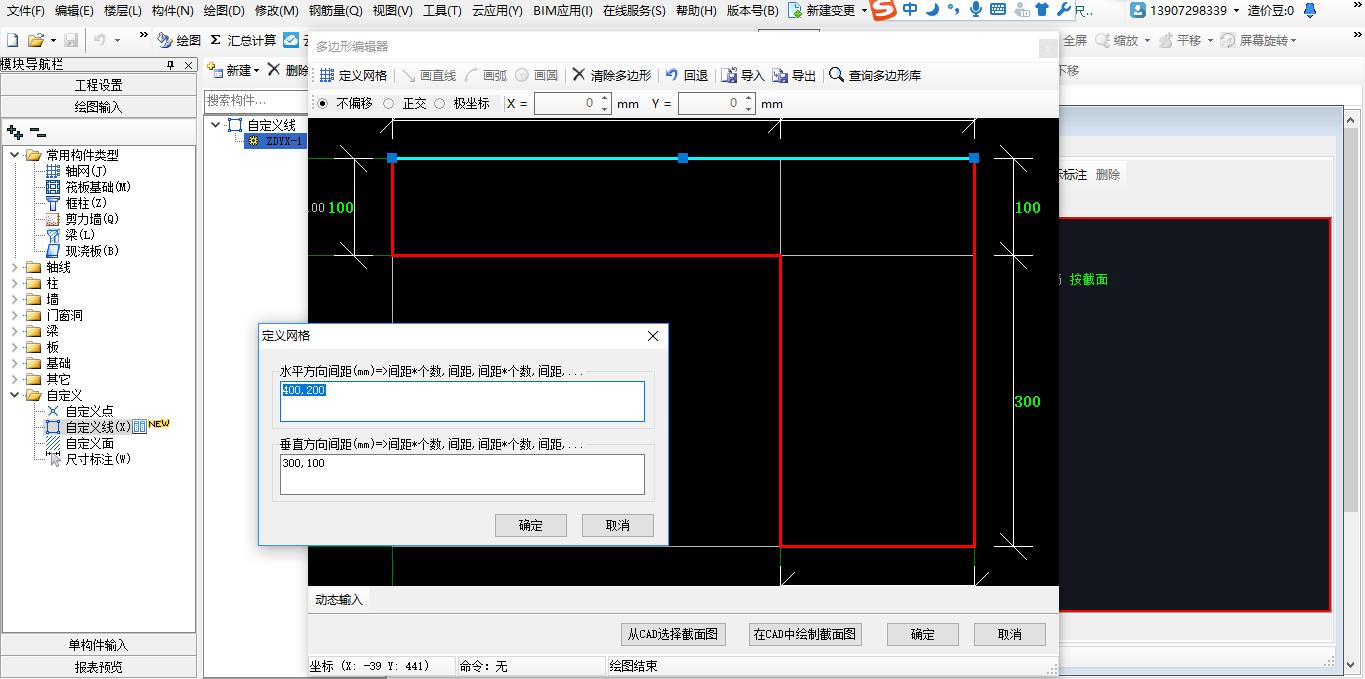Increase the X coordinate value with spinner up
The width and height of the screenshot is (1365, 679).
click(605, 99)
